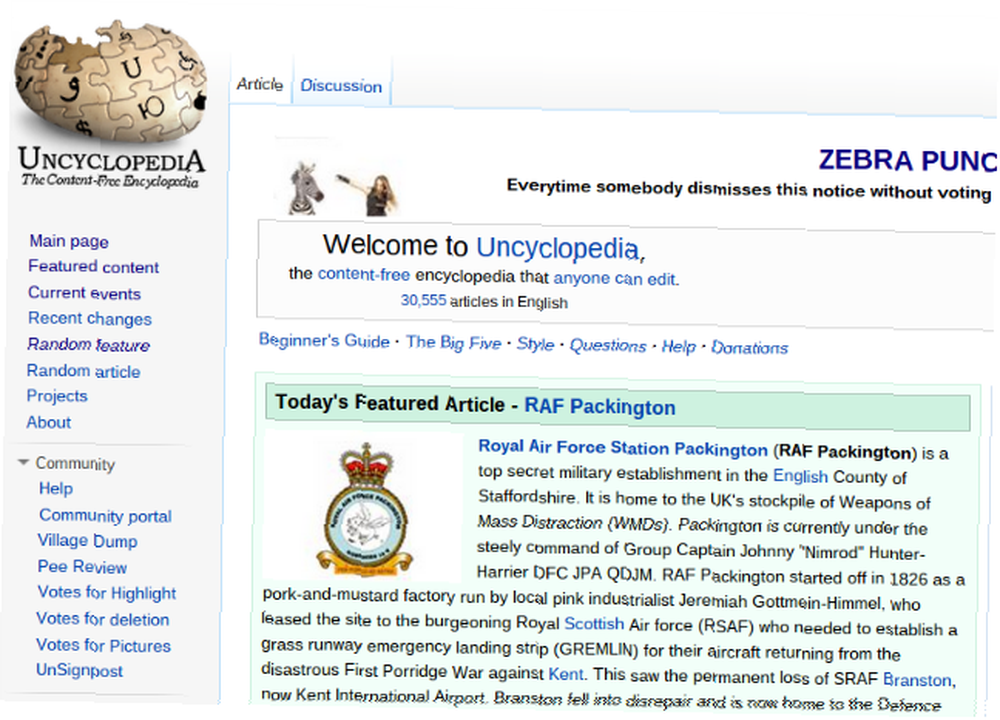Open the Style link
The image size is (1000, 720).
pos(535,344)
